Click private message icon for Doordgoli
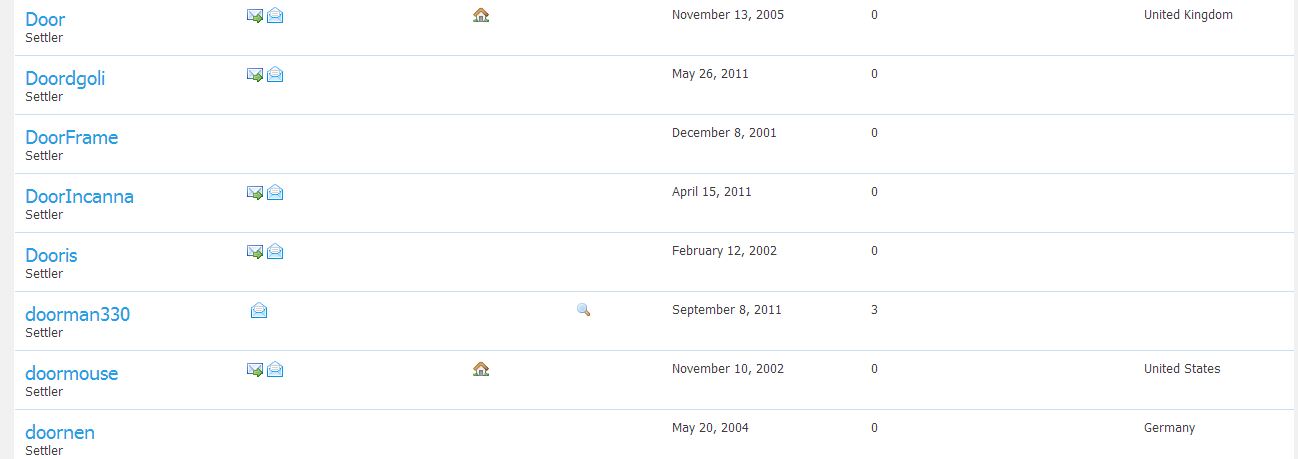This screenshot has width=1298, height=459. point(275,74)
